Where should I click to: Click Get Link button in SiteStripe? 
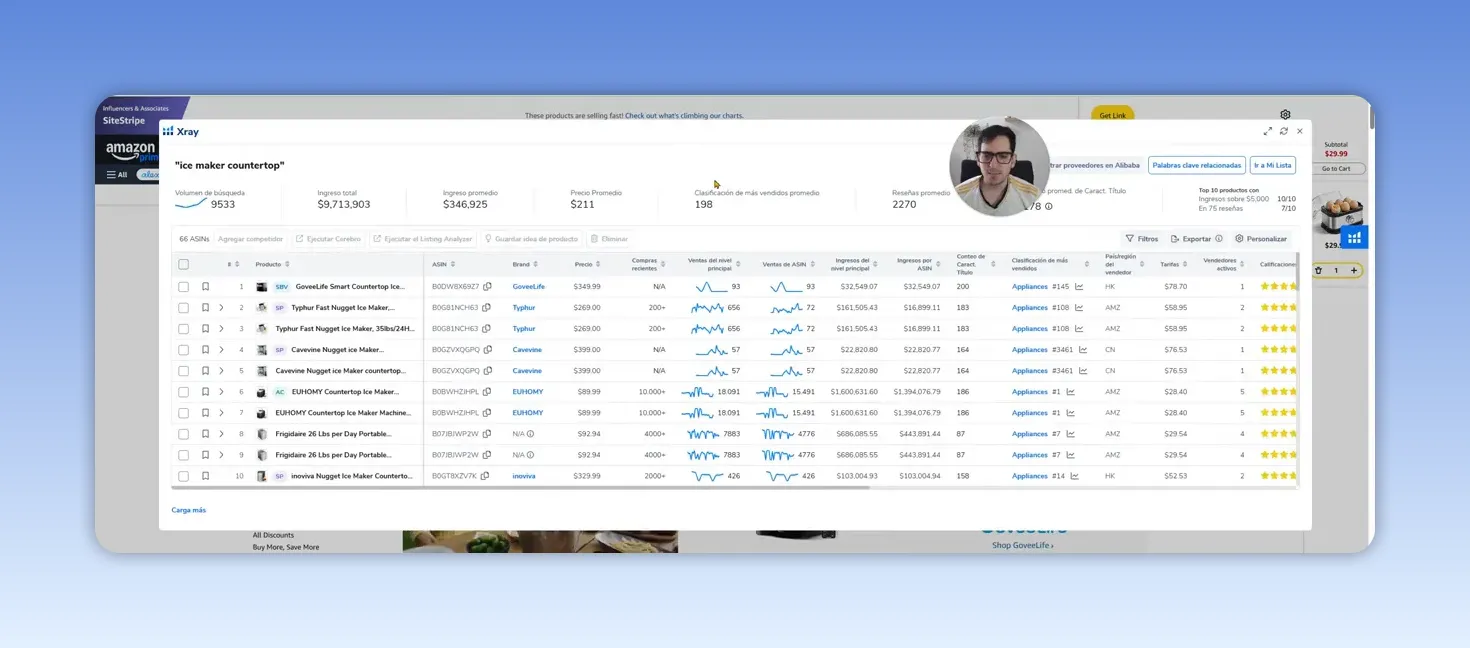1112,115
